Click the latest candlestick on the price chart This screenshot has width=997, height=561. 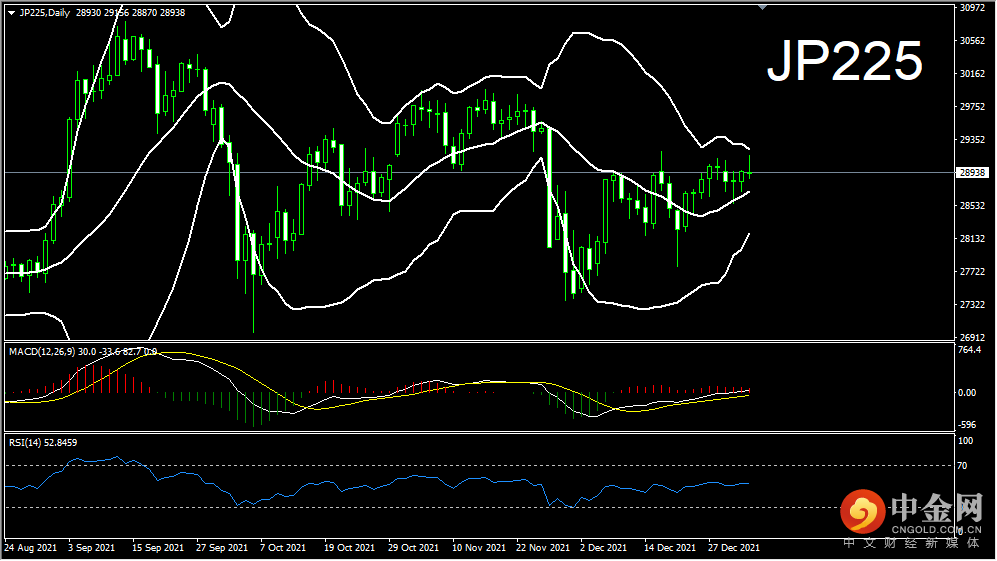coord(750,170)
